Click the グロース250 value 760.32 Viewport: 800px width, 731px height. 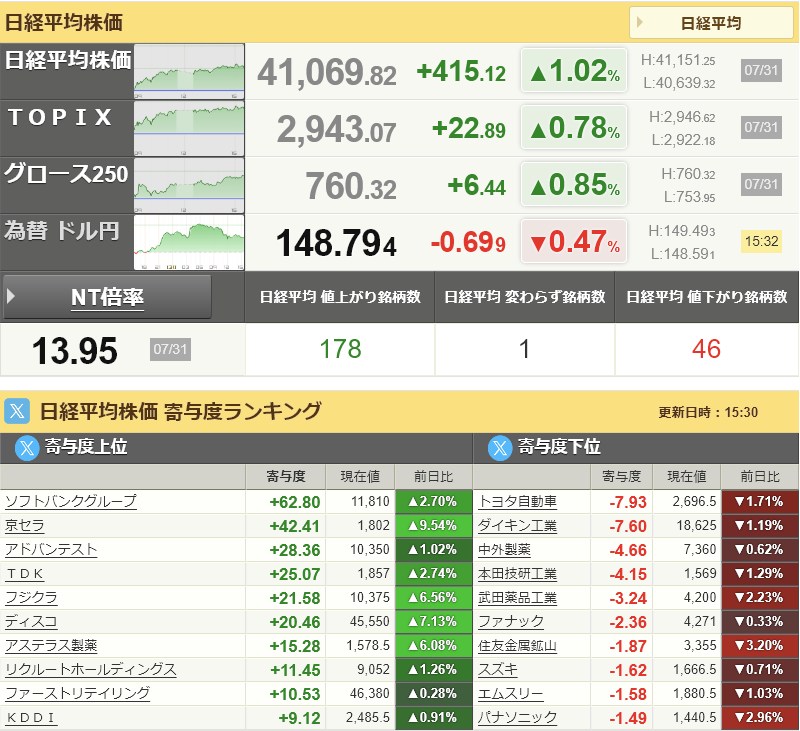coord(351,186)
